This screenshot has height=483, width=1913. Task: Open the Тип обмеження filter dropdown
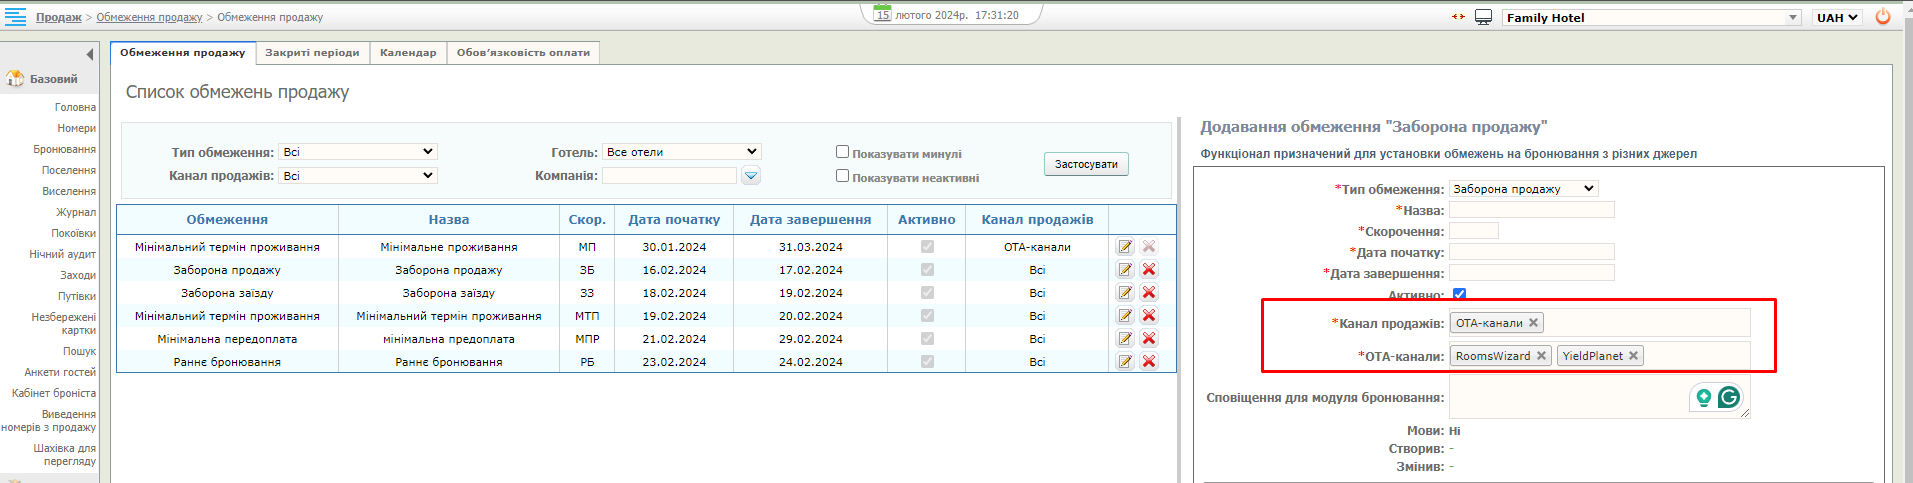pos(358,152)
